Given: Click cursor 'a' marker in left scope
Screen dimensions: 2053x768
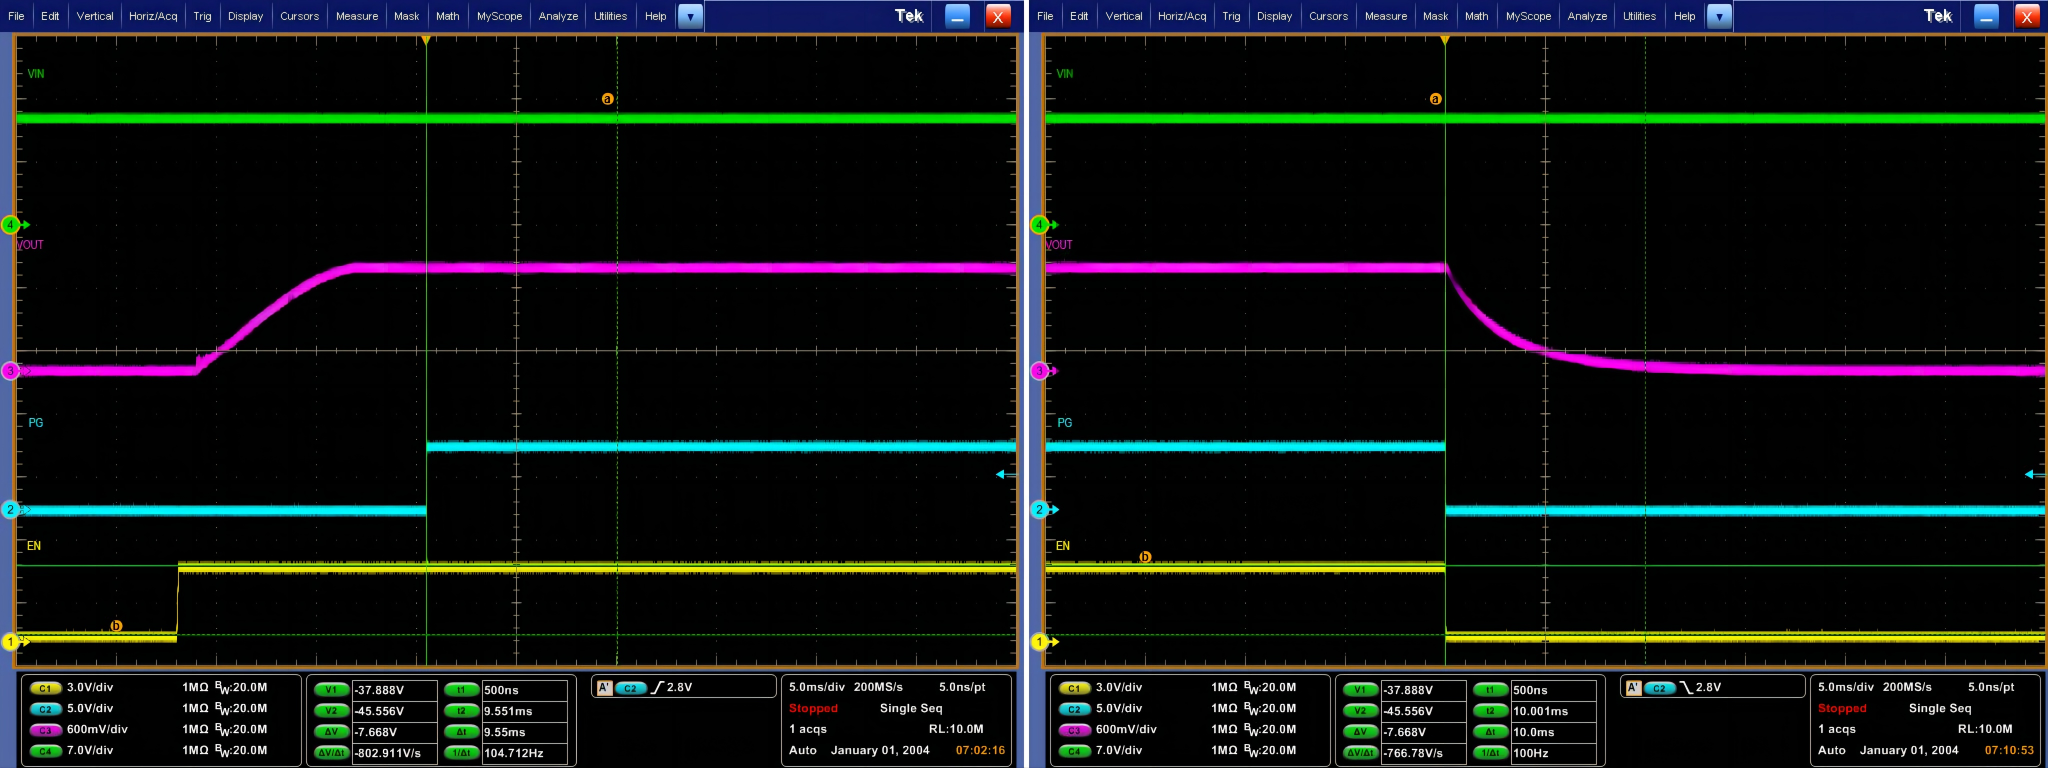Looking at the screenshot, I should 607,99.
